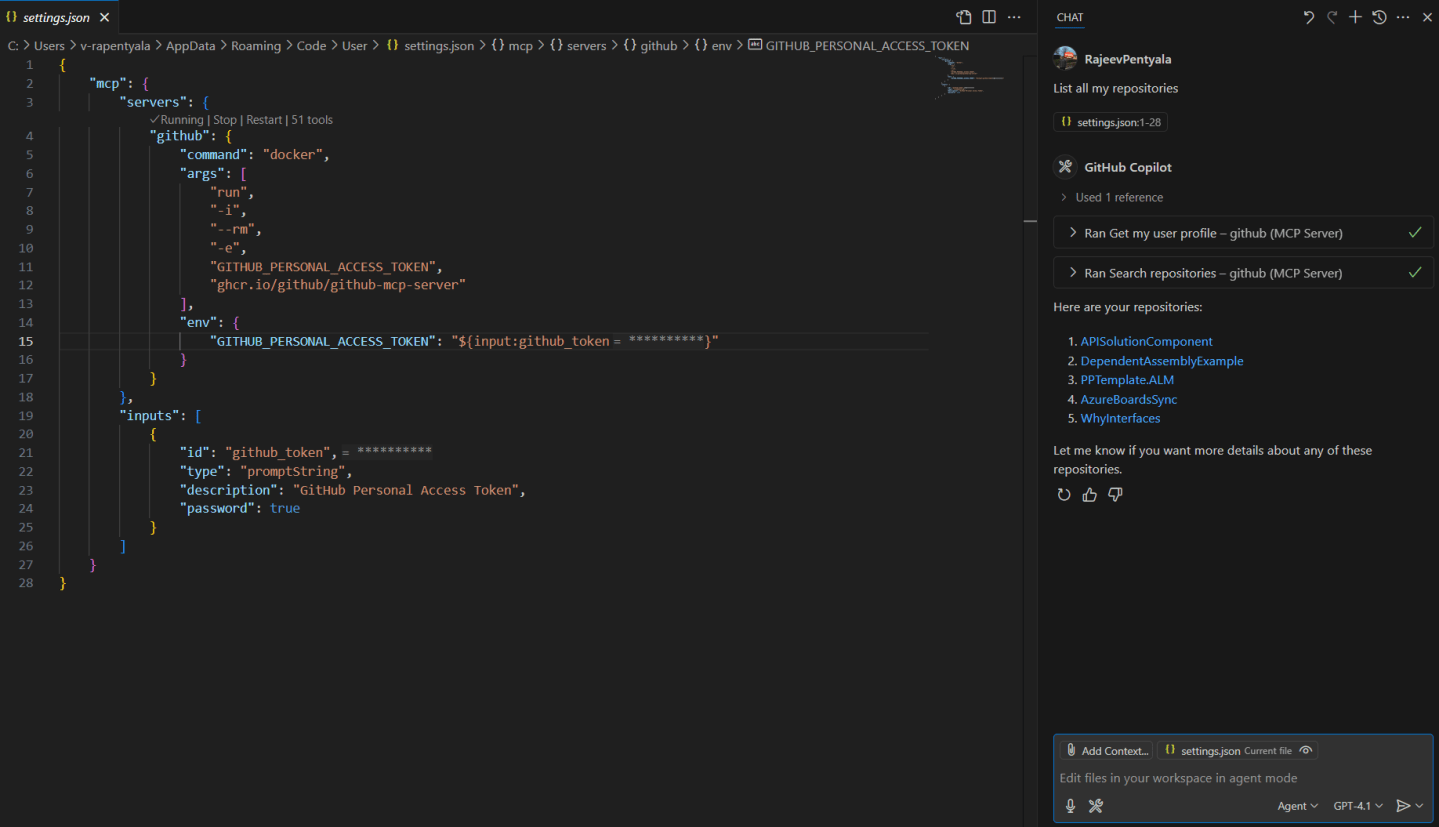Open the AzureBoardsSync repository link
Image resolution: width=1439 pixels, height=827 pixels.
click(1128, 399)
